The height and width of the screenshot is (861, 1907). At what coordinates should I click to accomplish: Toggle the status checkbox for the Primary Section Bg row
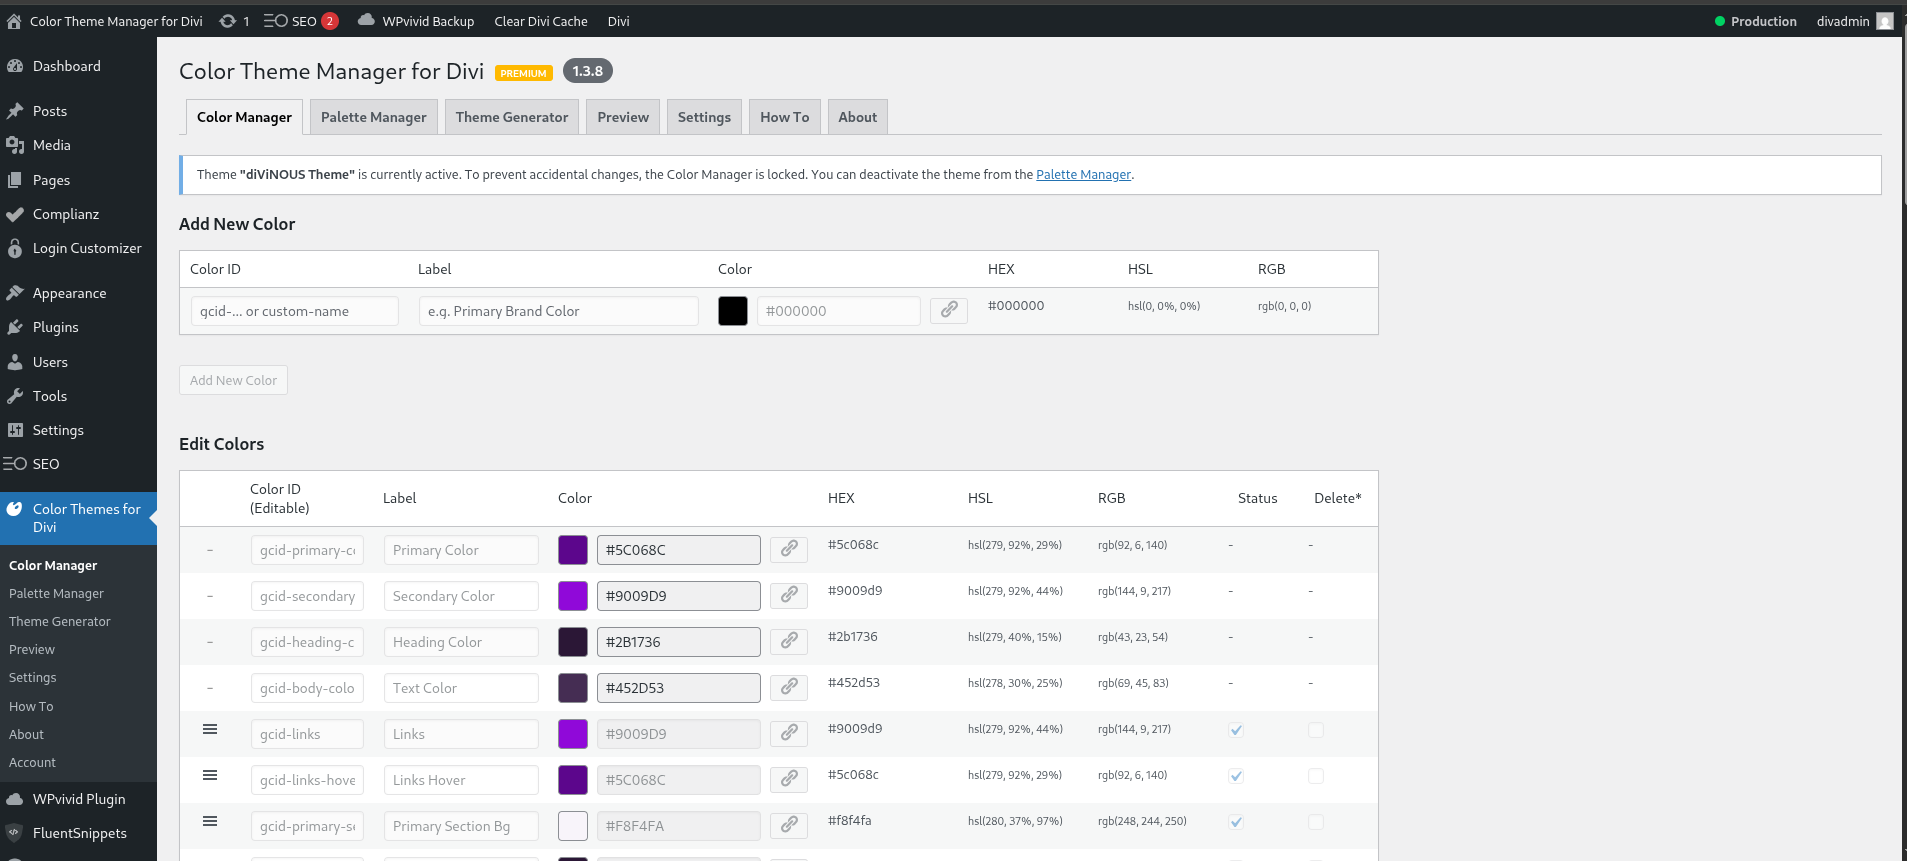pyautogui.click(x=1236, y=822)
